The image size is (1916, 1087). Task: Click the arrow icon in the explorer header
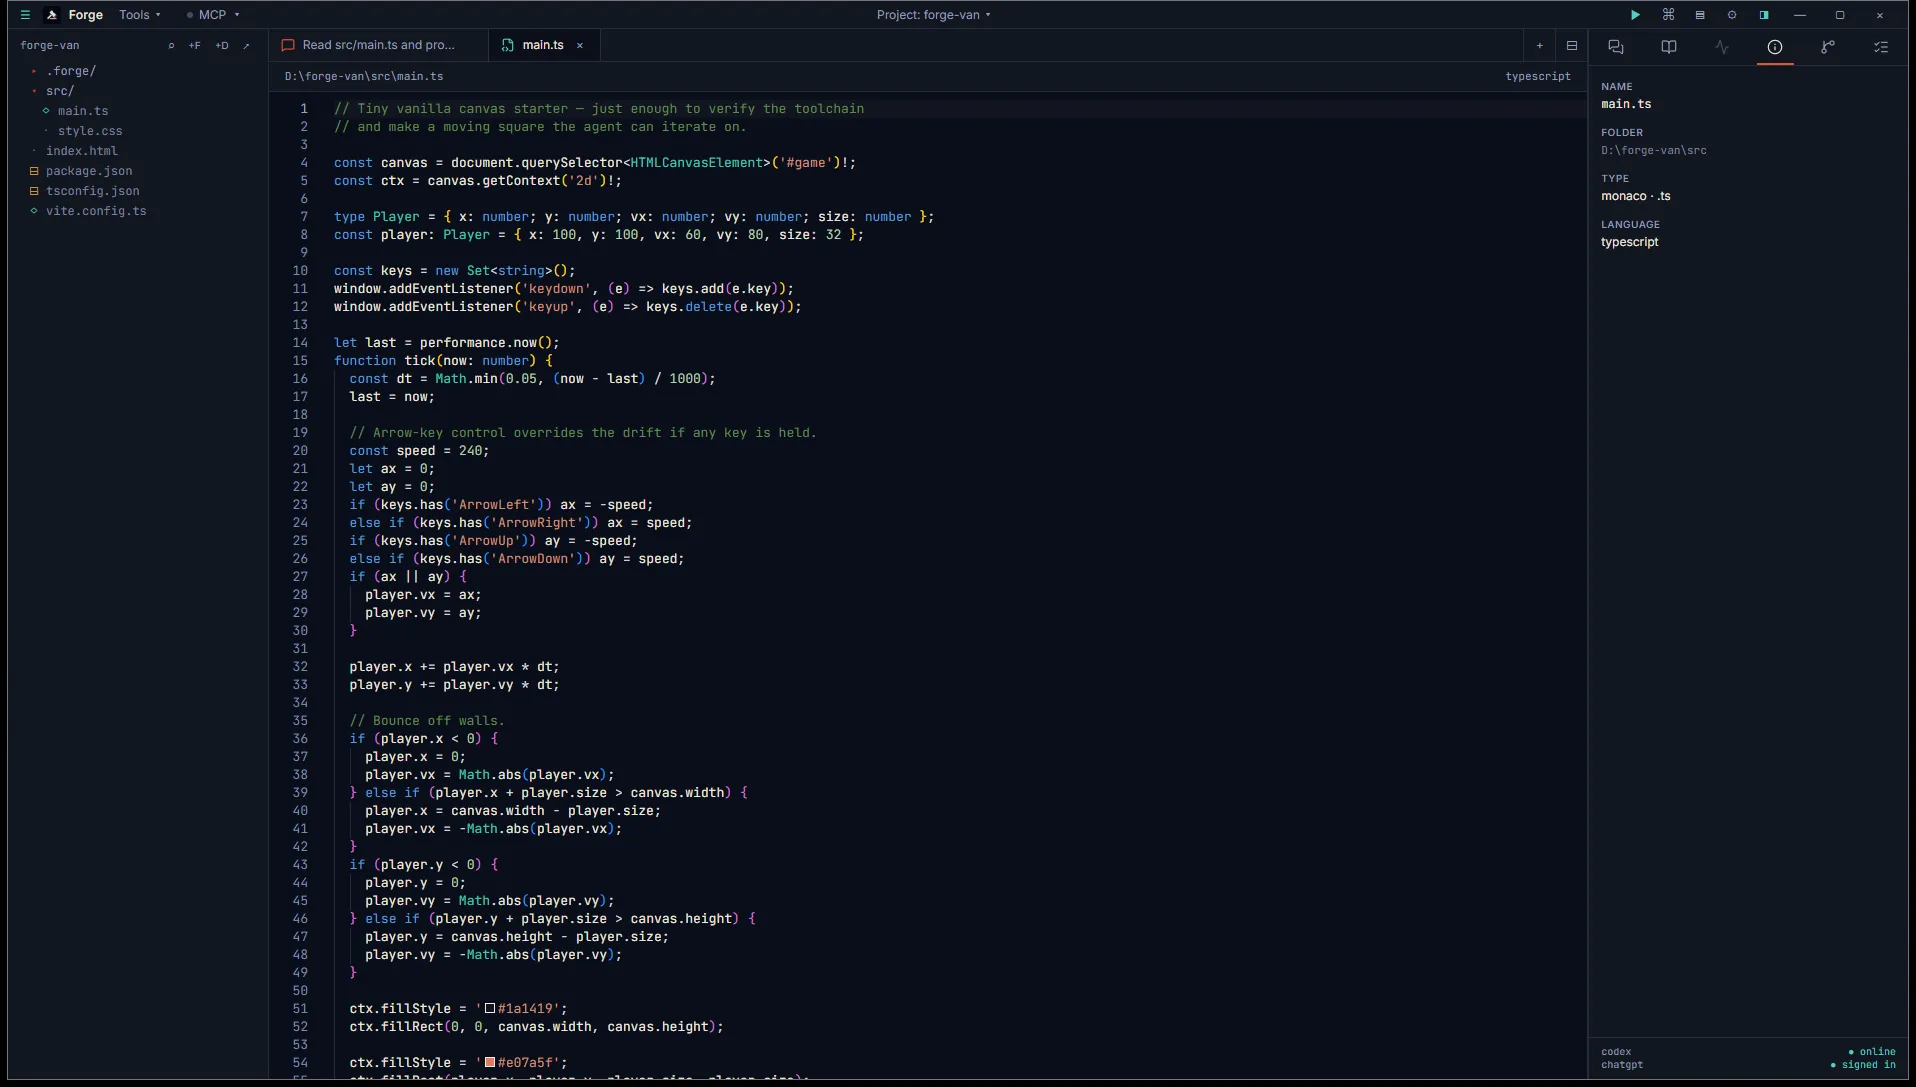click(246, 45)
